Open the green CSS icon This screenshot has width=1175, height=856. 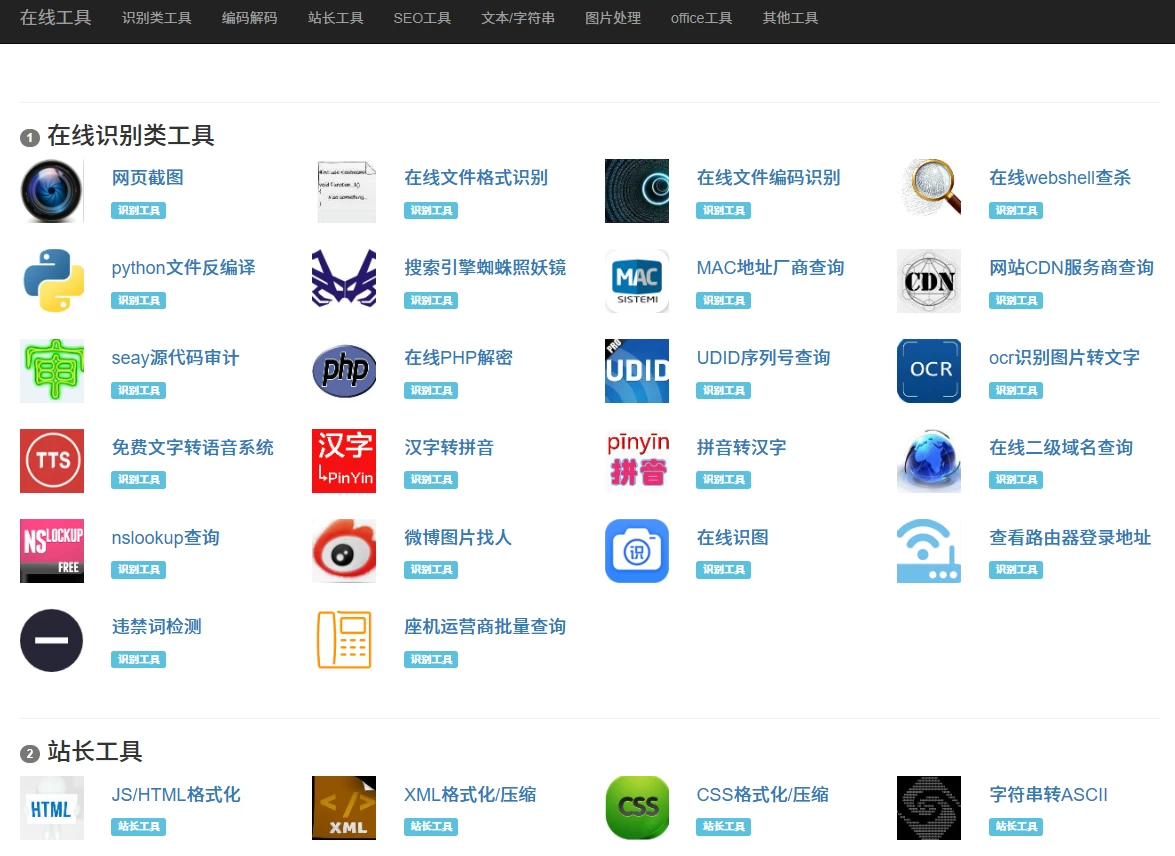pos(637,808)
